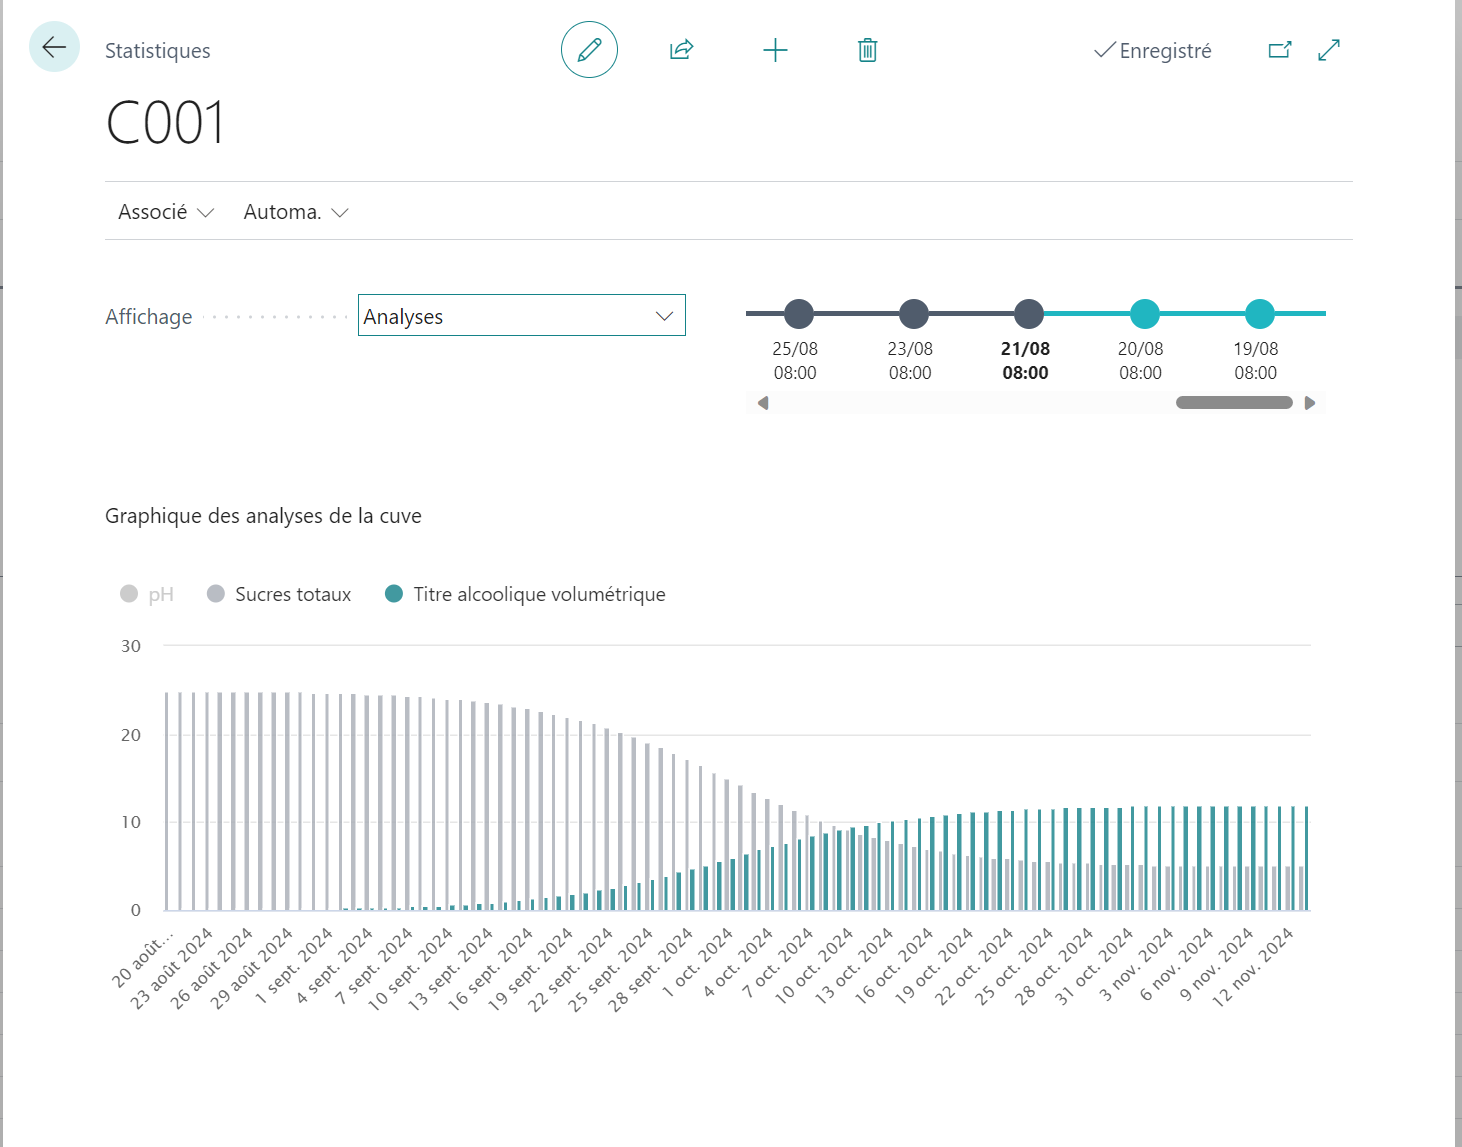Open the share icon in the toolbar
Screen dimensions: 1462x1147
coord(681,50)
